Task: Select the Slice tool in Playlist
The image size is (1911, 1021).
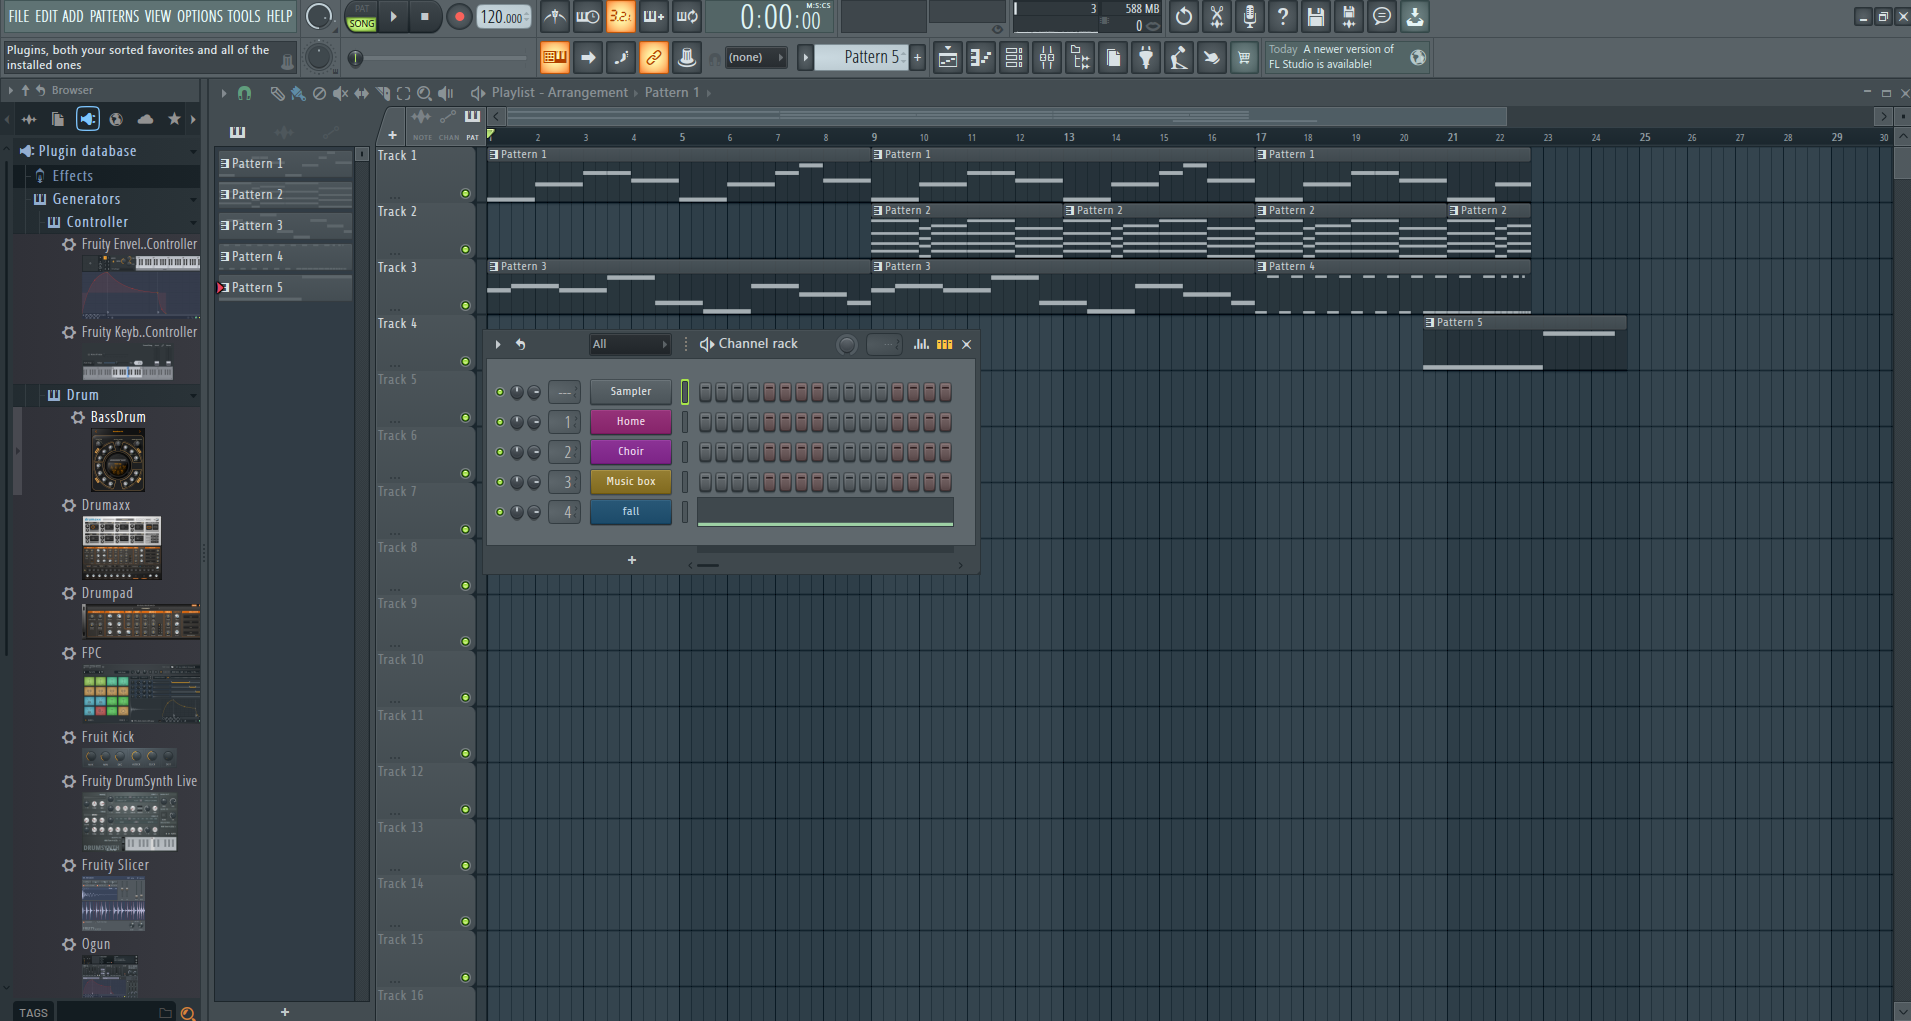Action: pyautogui.click(x=383, y=93)
